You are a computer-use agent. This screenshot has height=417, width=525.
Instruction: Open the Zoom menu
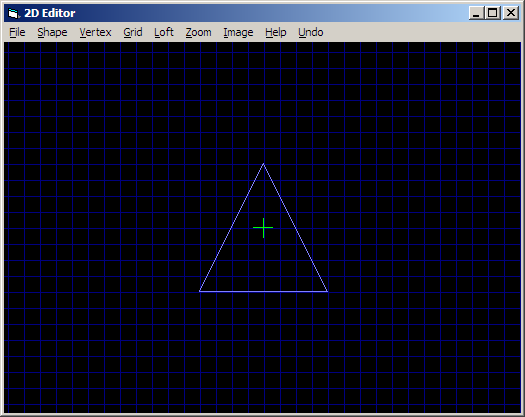199,32
